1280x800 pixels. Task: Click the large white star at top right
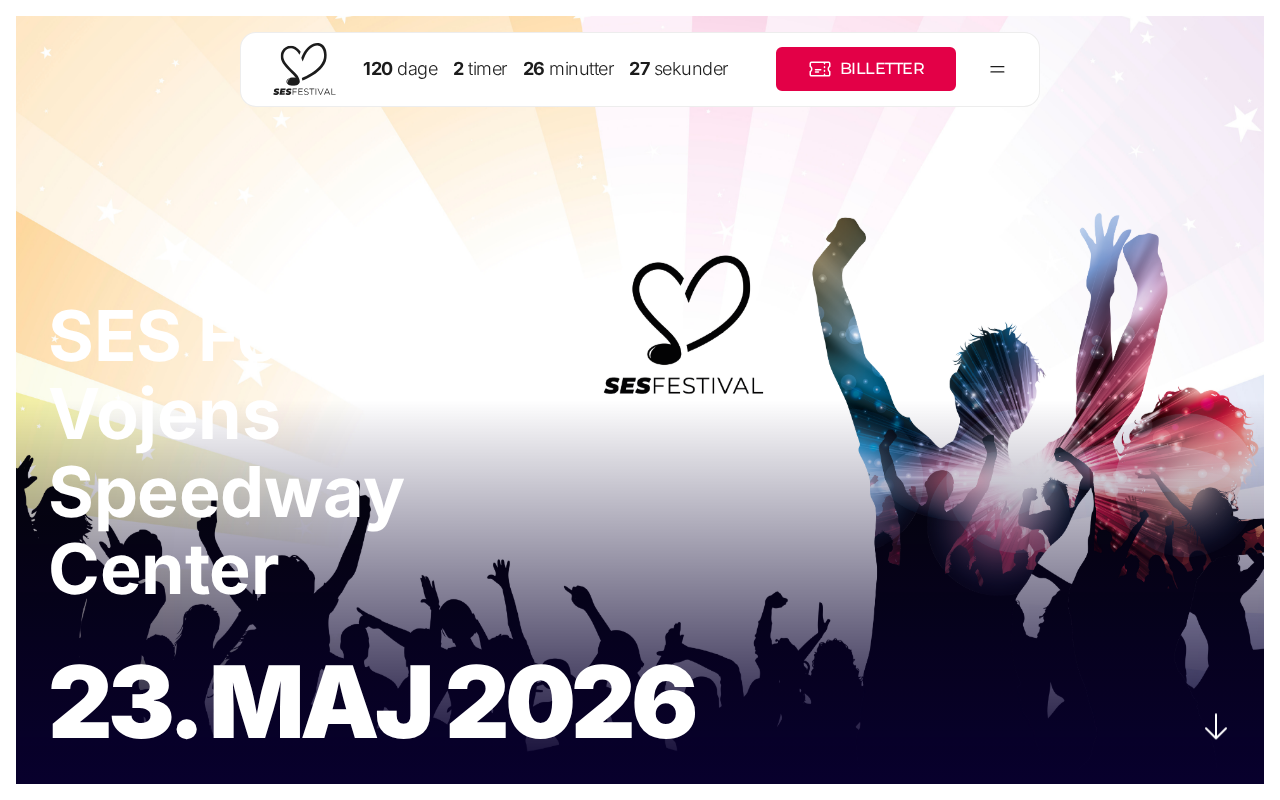click(x=1243, y=122)
